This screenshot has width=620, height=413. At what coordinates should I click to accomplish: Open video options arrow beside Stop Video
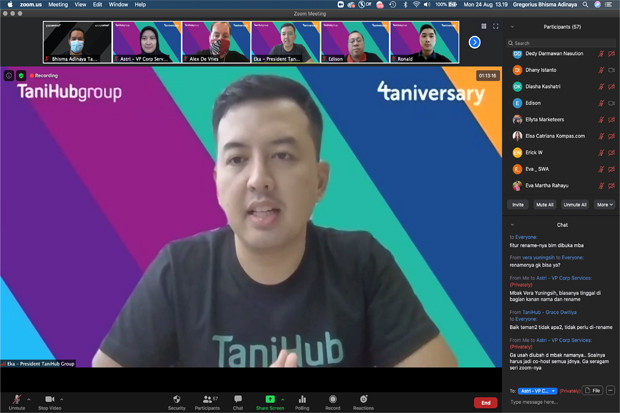tap(62, 399)
